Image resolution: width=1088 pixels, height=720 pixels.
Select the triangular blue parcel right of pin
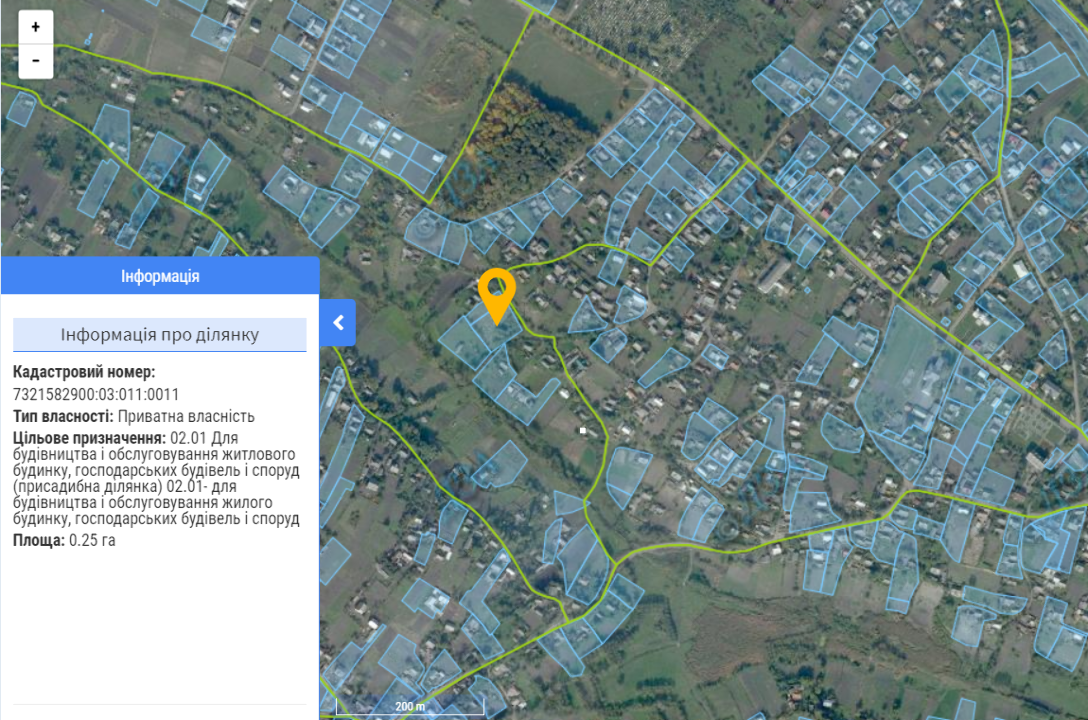pos(587,318)
